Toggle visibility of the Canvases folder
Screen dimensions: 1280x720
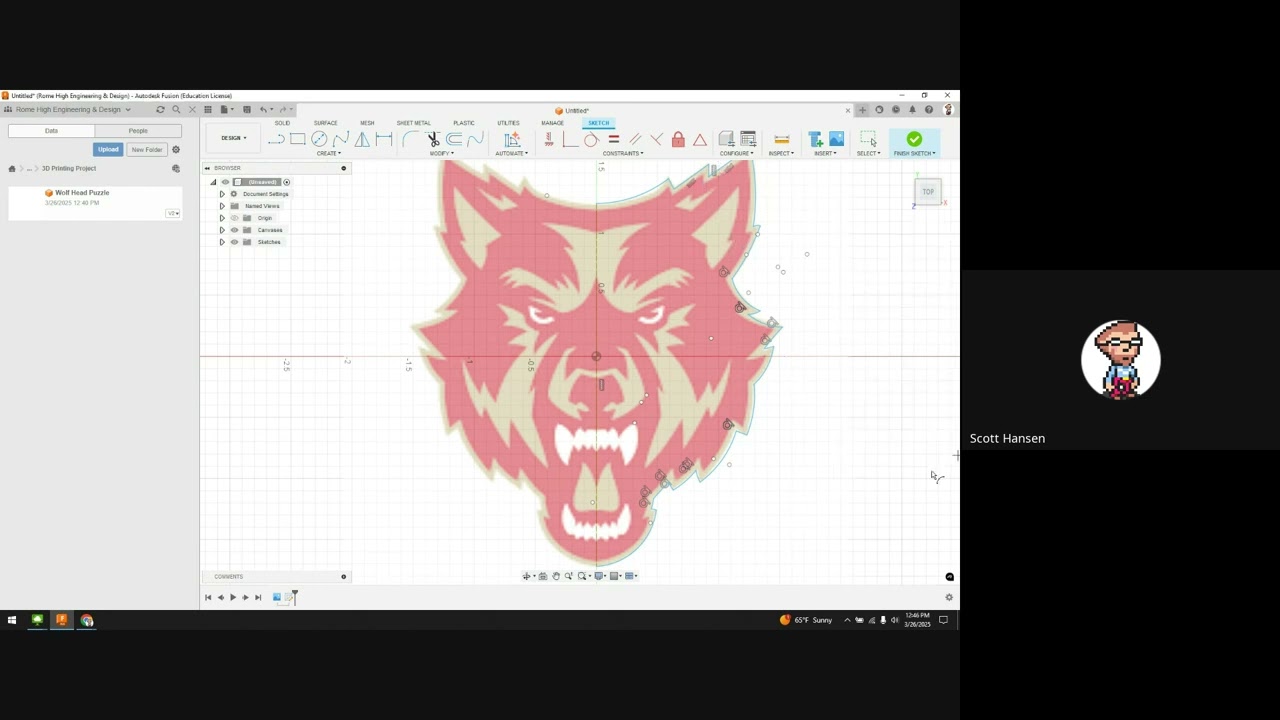point(235,230)
